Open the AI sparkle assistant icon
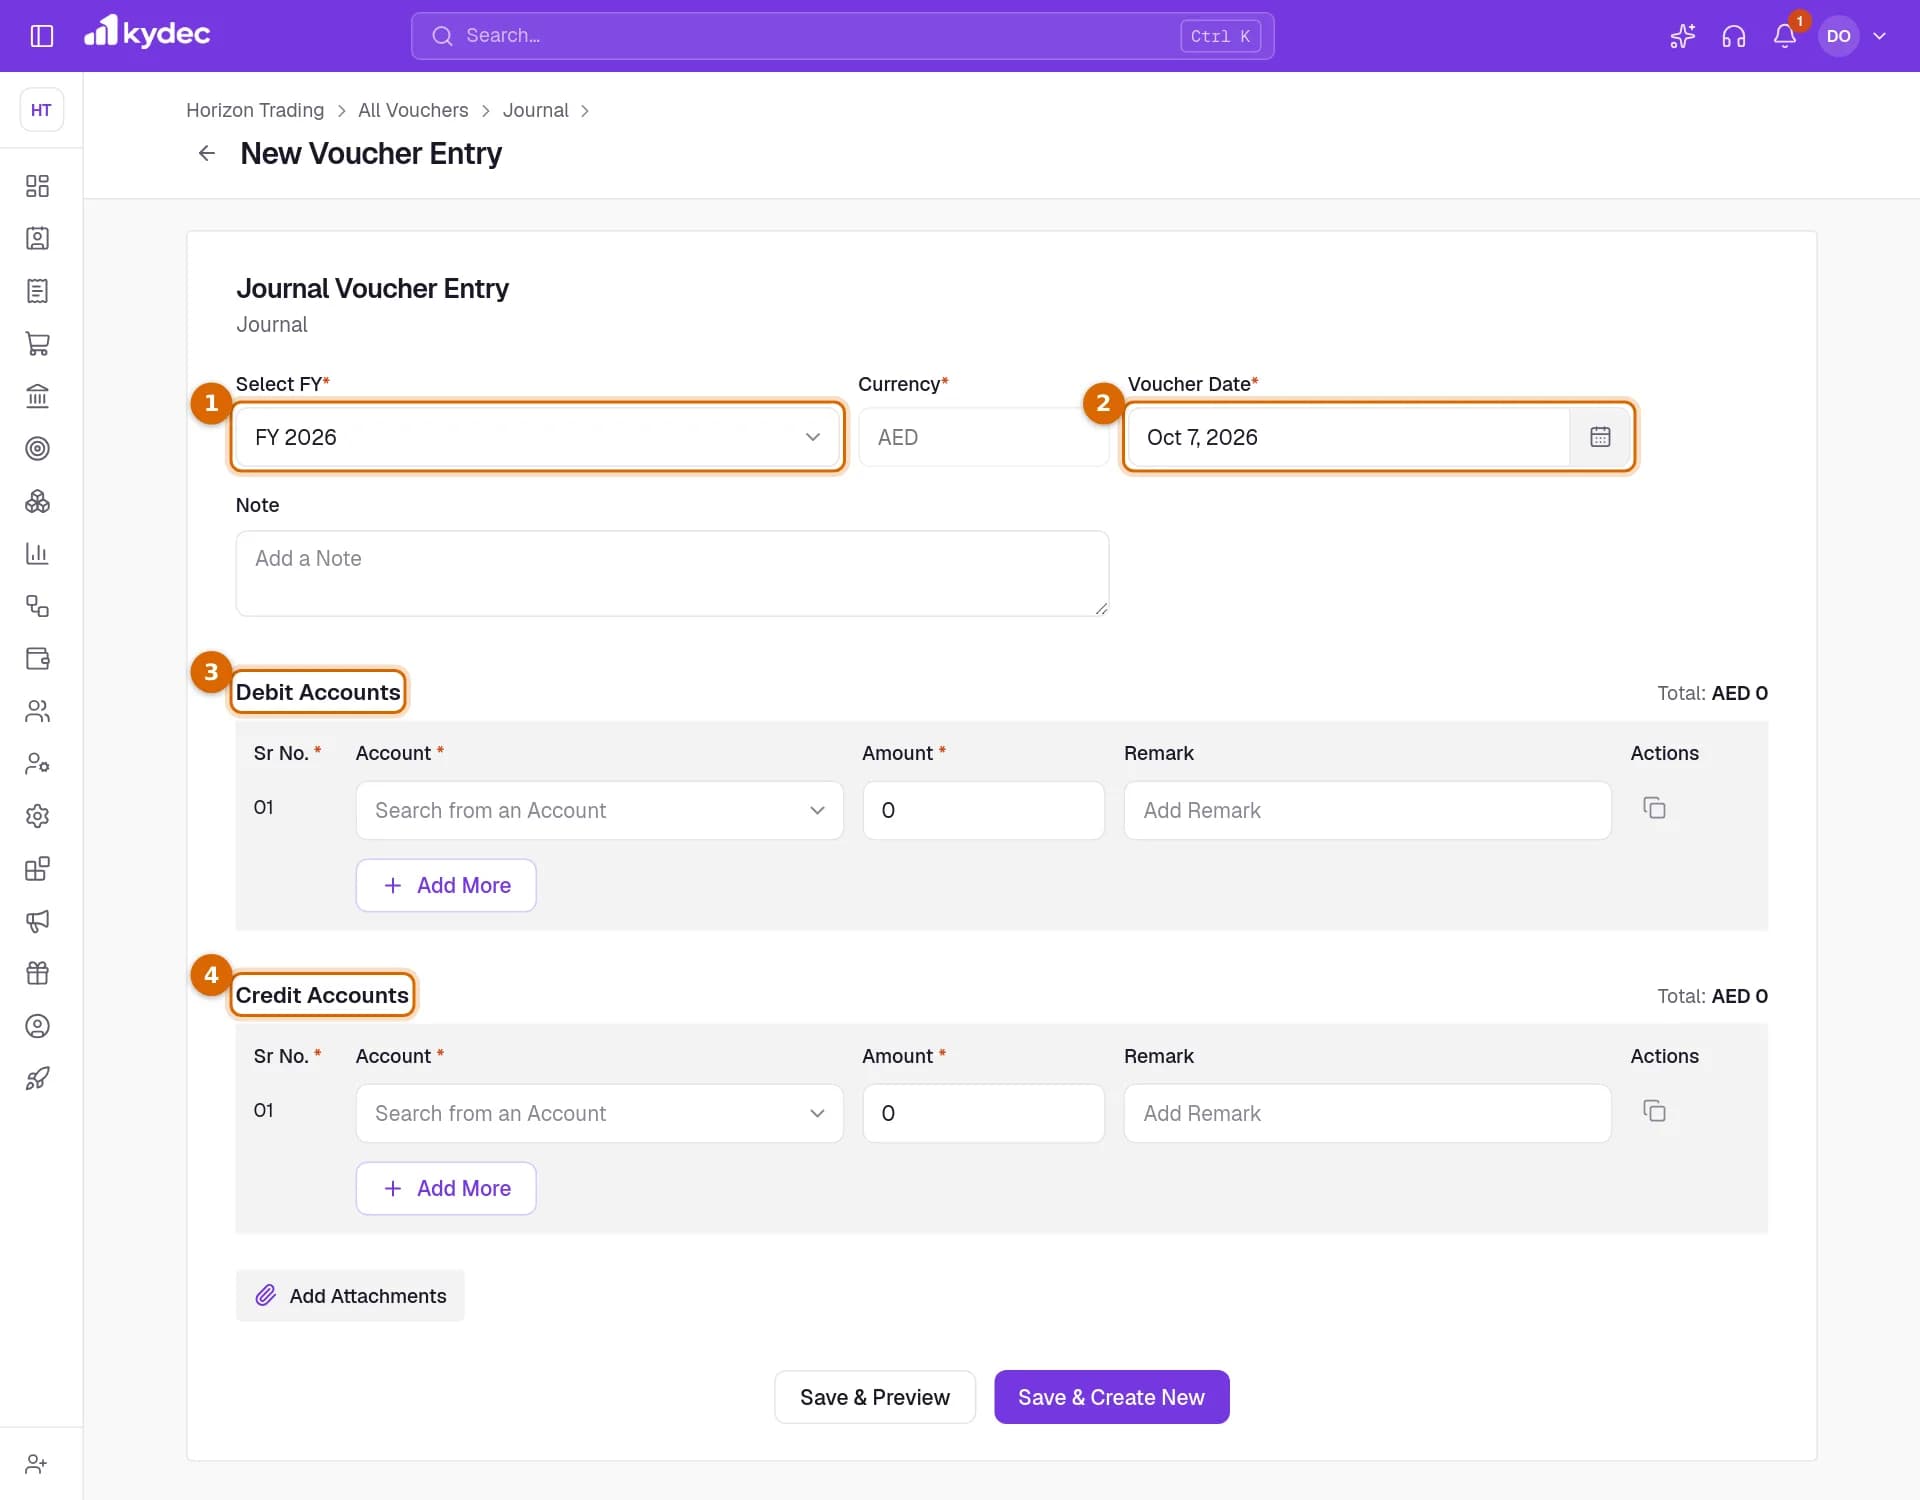The image size is (1920, 1500). (1682, 36)
